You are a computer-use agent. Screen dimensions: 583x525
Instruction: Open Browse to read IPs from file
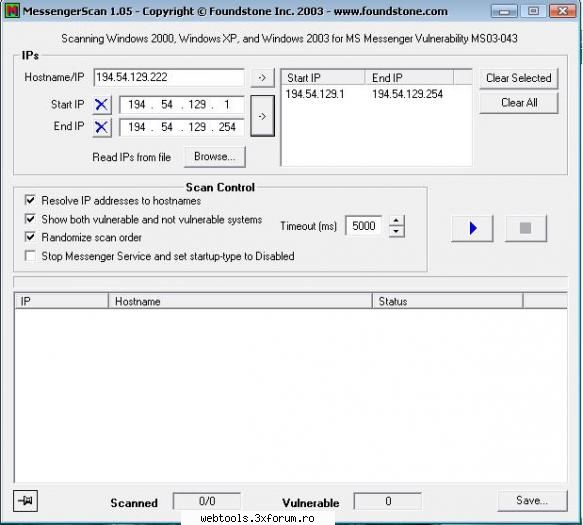coord(215,157)
